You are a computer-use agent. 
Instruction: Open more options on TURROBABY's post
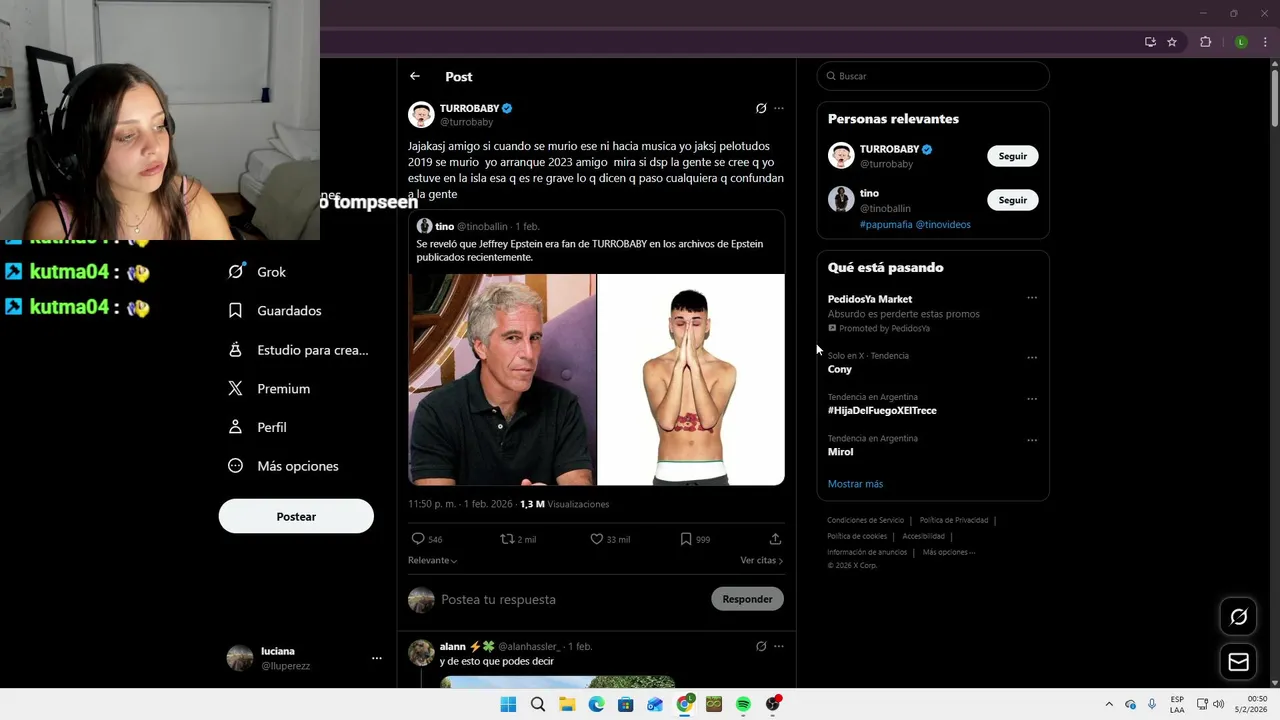(x=779, y=108)
